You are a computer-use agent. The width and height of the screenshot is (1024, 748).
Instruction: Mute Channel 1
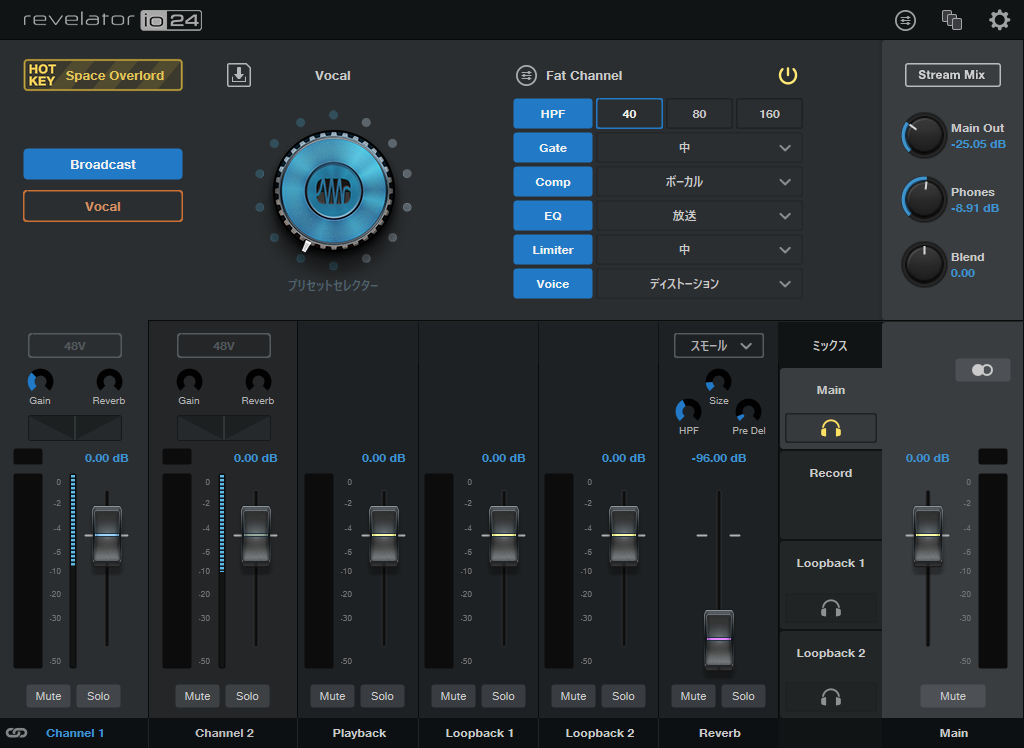tap(48, 696)
